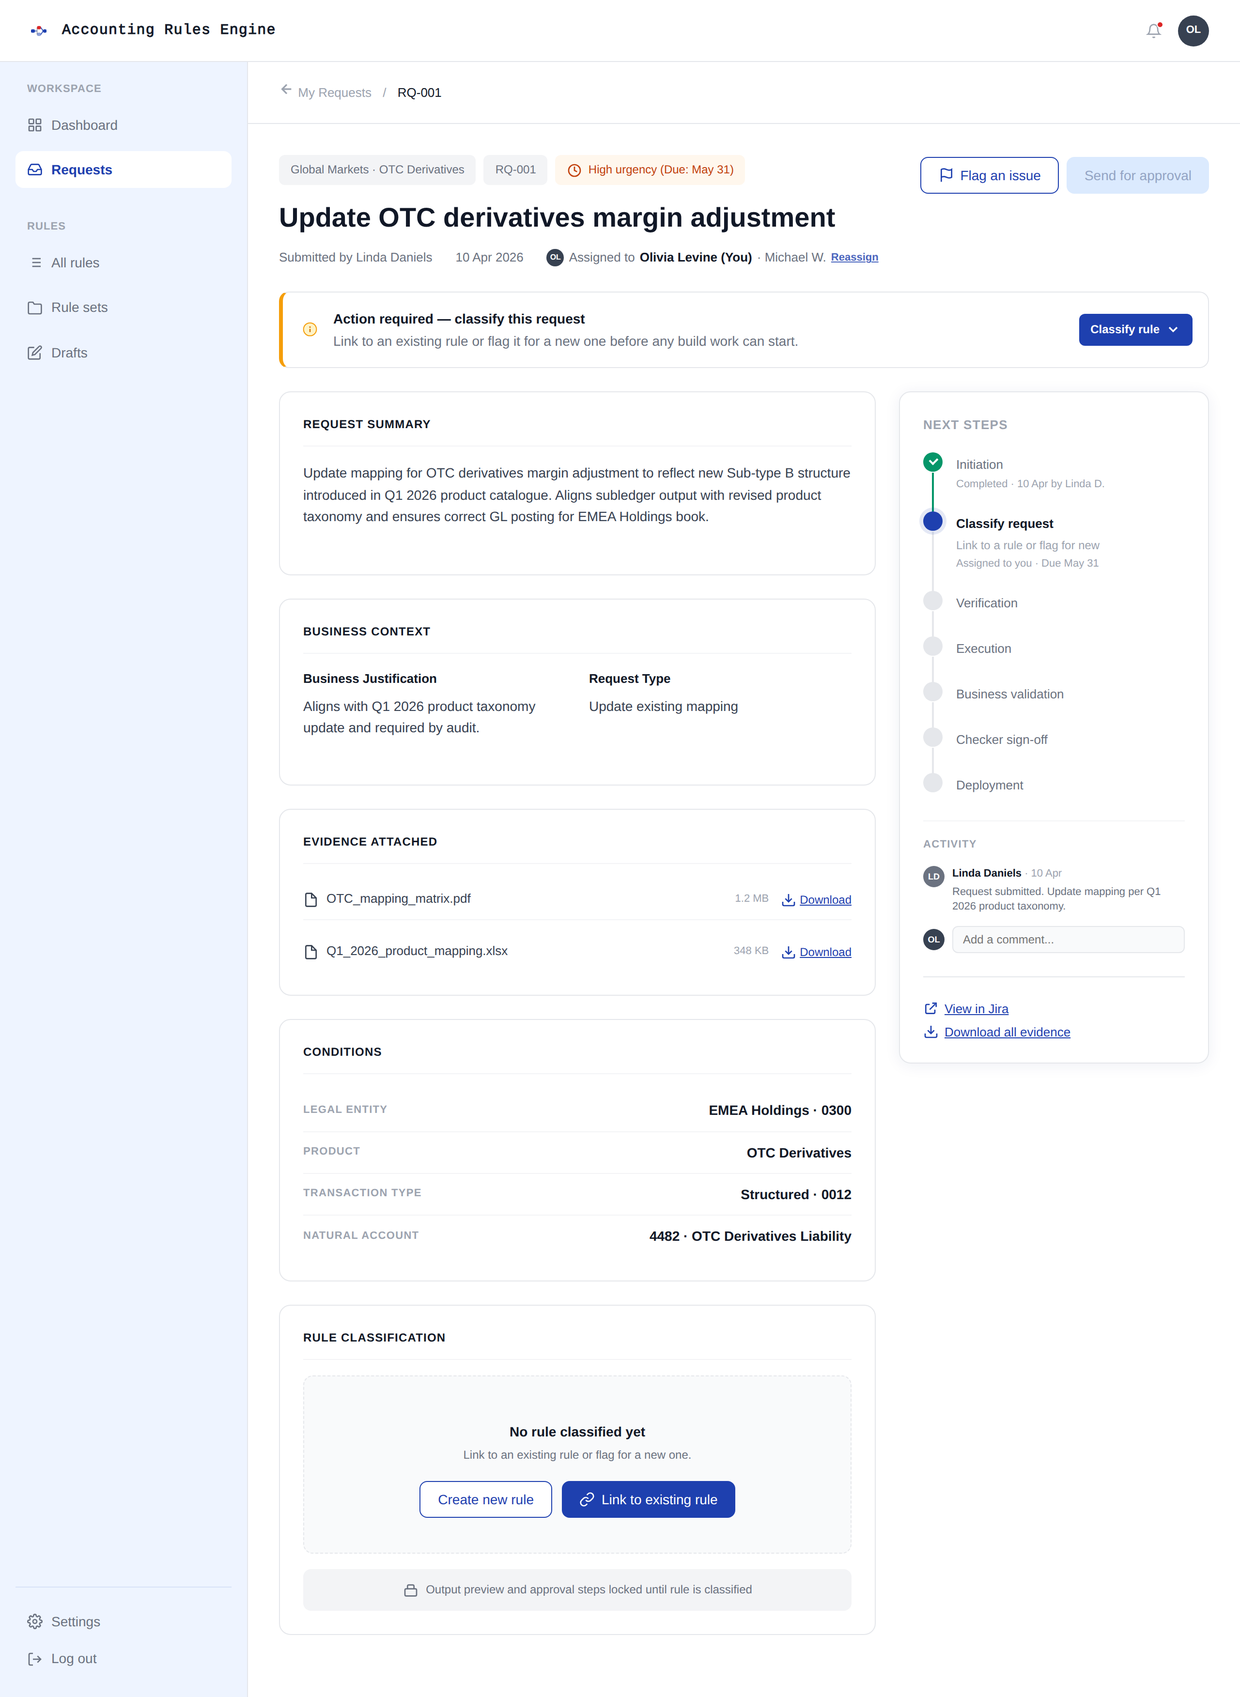Click the Rule sets folder icon

pyautogui.click(x=35, y=308)
